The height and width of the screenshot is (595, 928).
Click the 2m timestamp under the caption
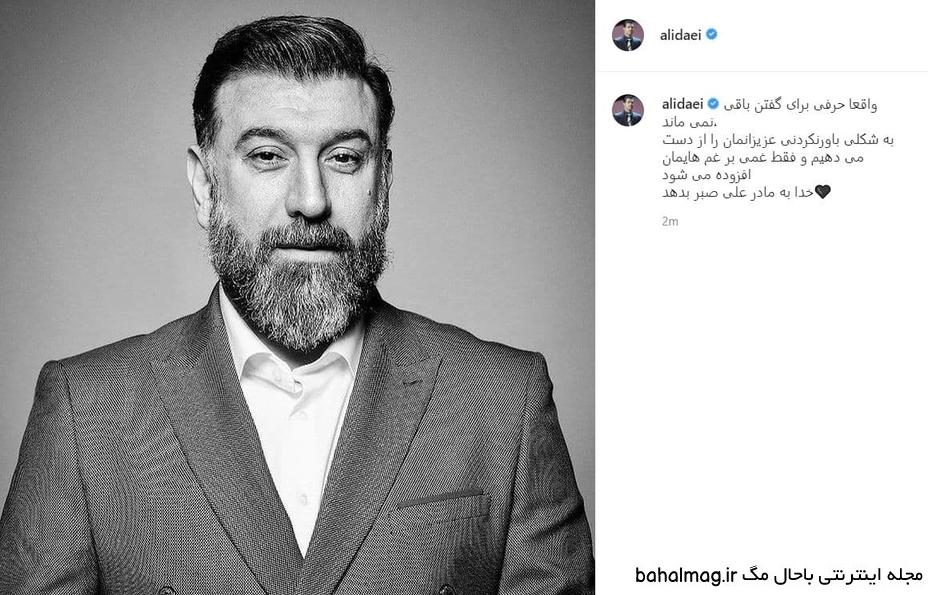[670, 221]
